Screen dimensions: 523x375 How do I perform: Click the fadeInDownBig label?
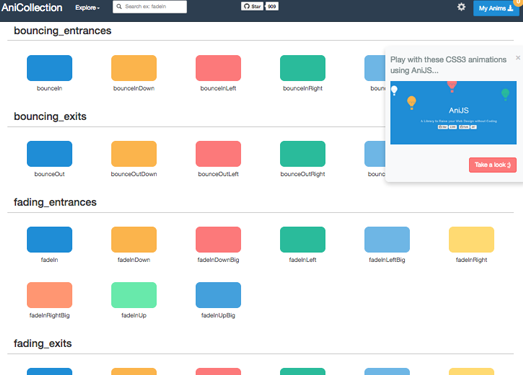coord(218,260)
